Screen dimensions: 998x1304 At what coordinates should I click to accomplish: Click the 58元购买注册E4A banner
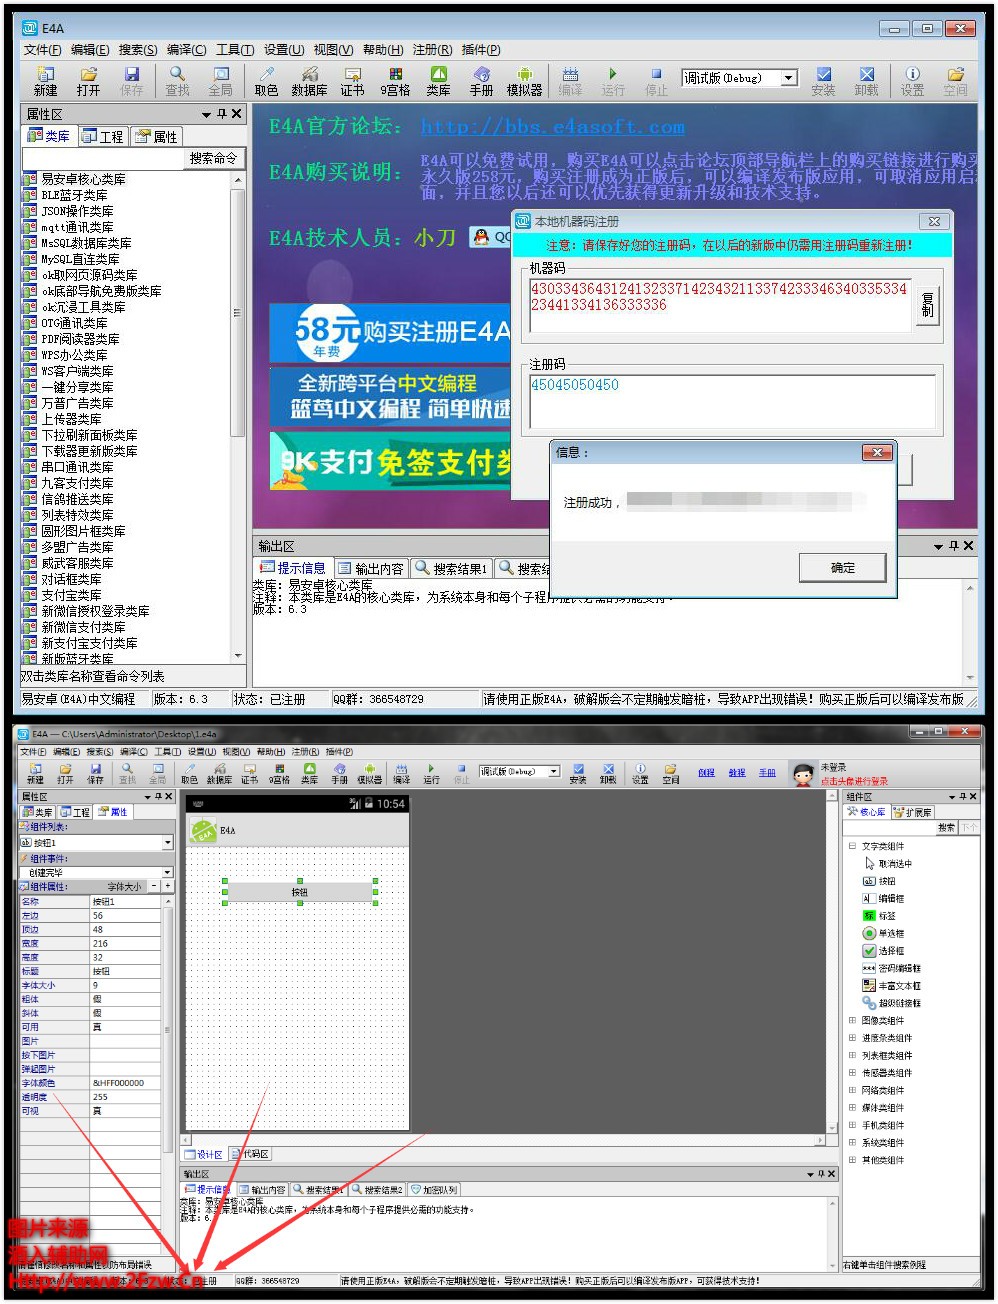pyautogui.click(x=390, y=332)
